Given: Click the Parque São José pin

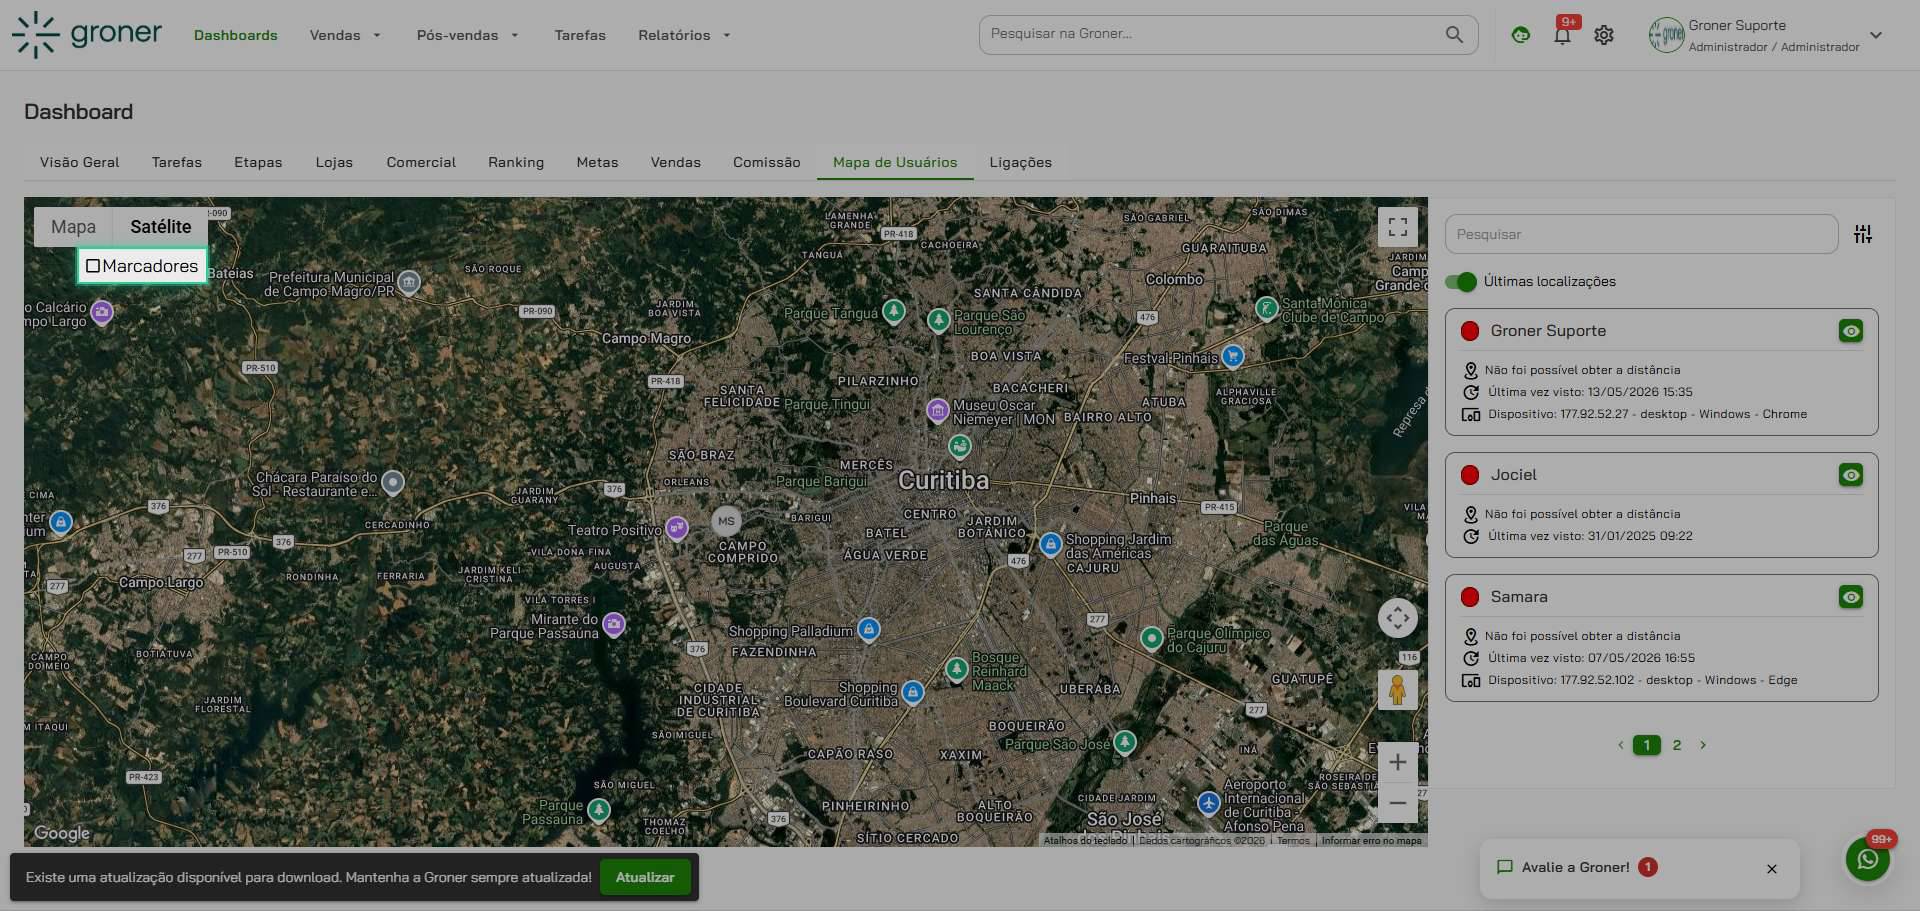Looking at the screenshot, I should click(x=1126, y=742).
